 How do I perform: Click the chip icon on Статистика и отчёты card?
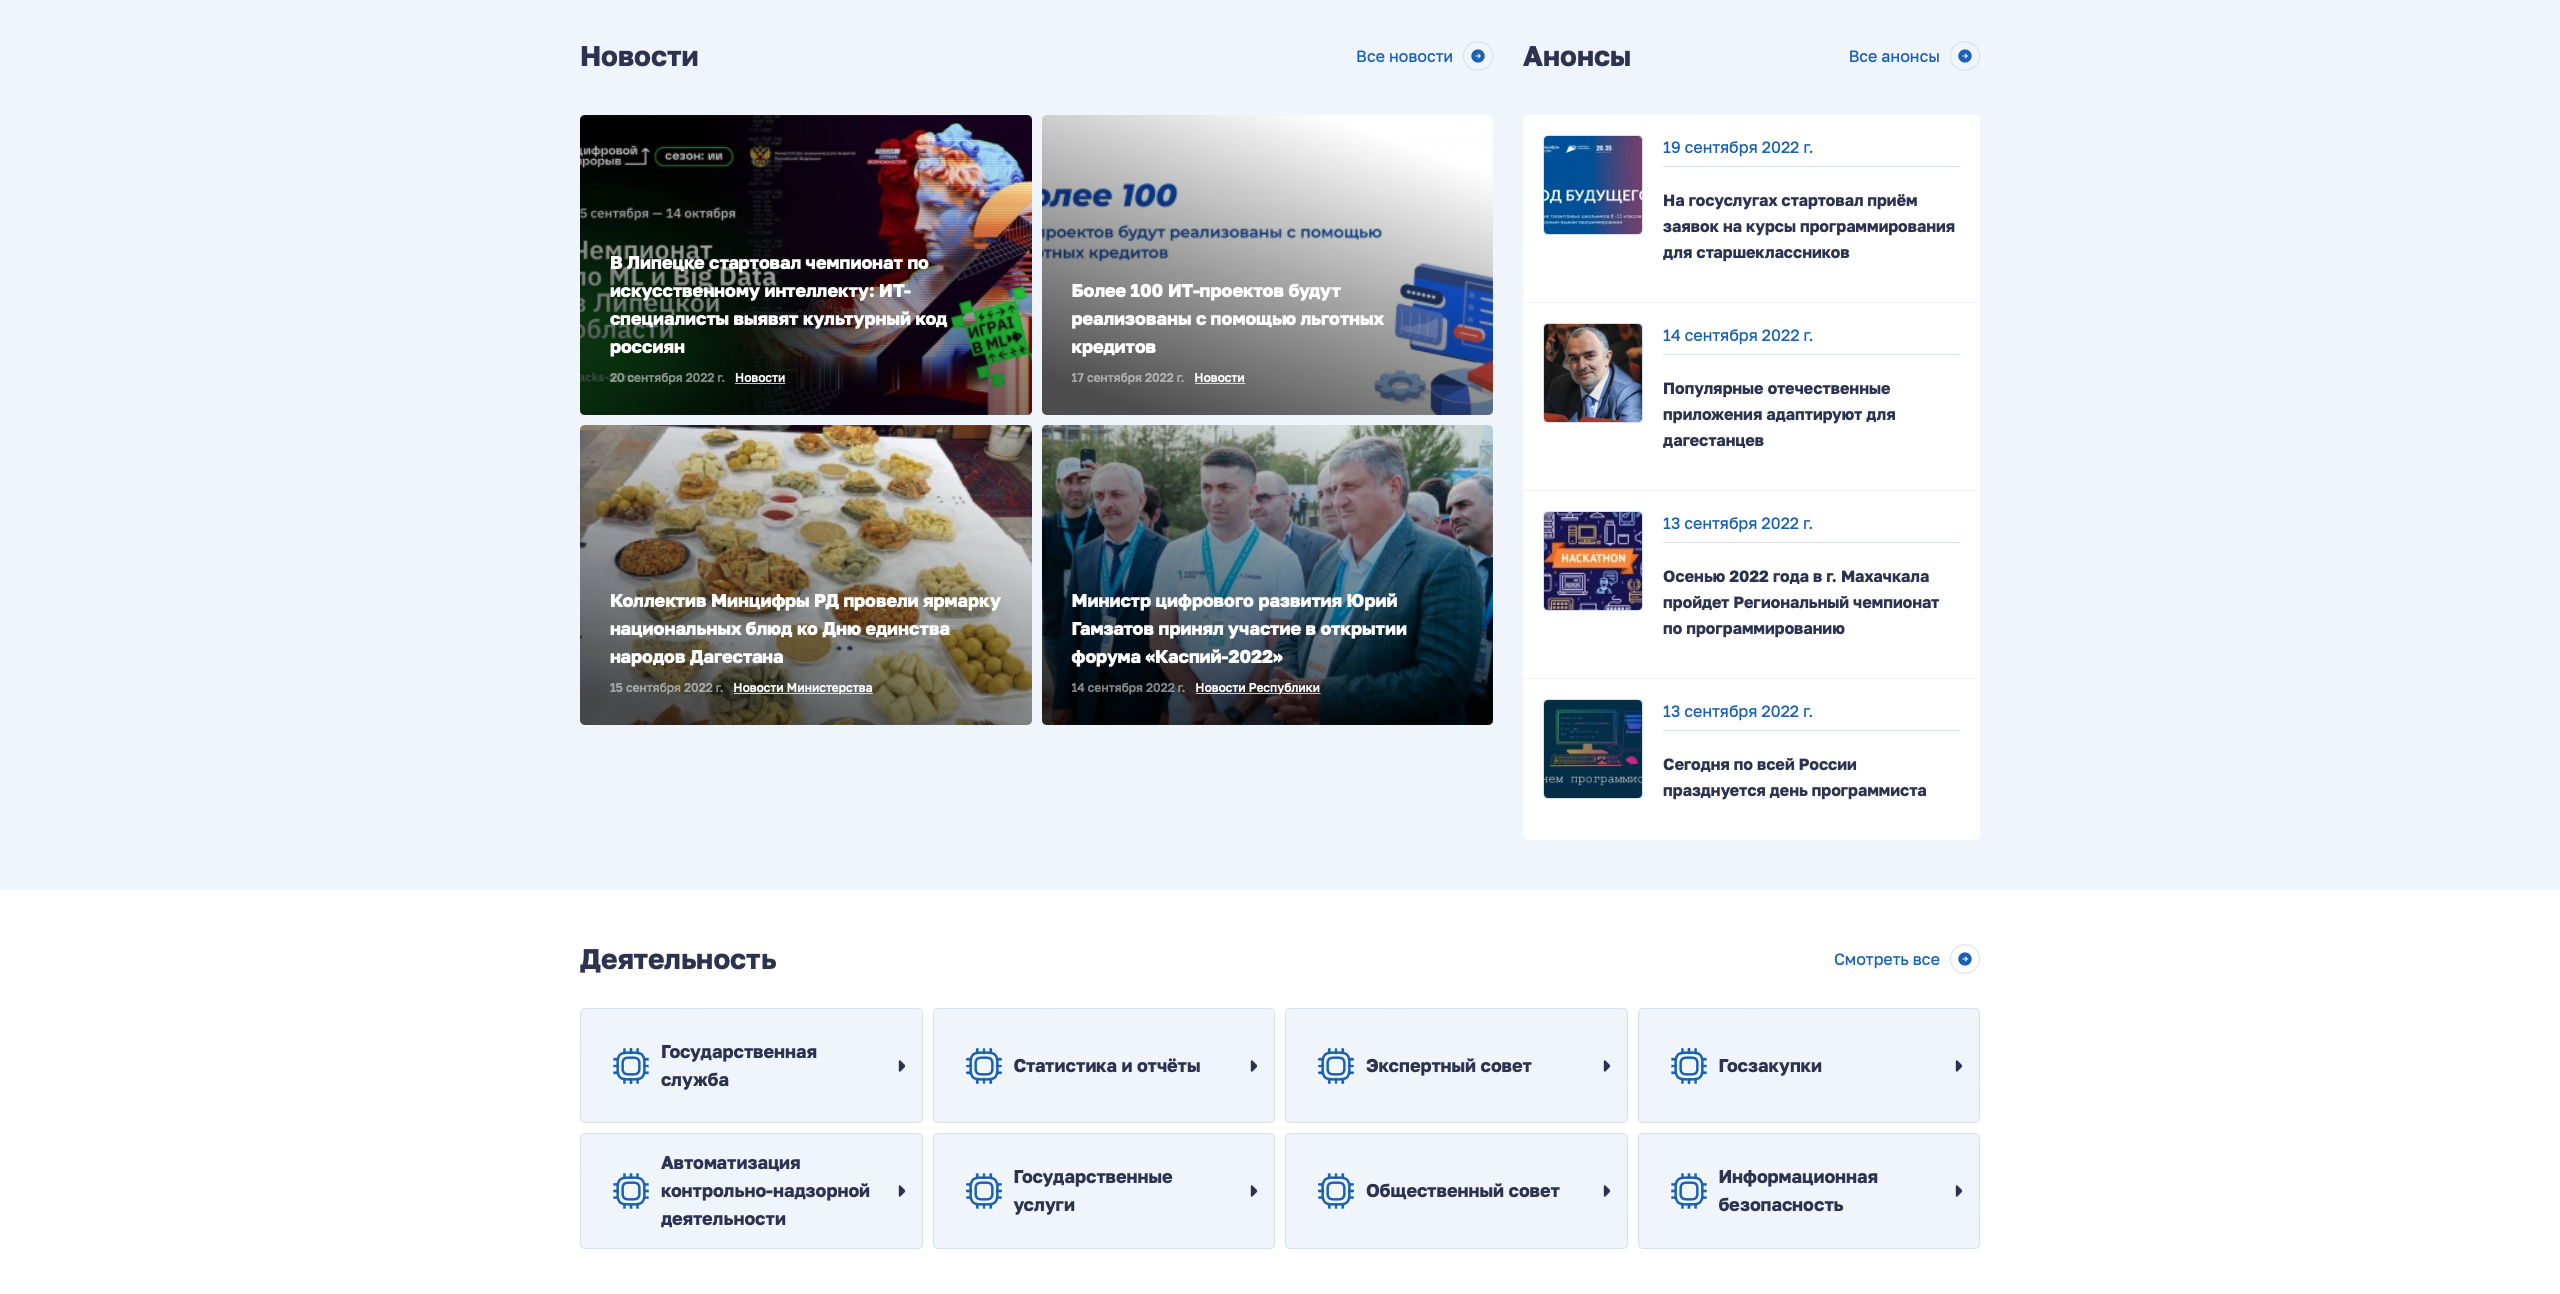[984, 1066]
